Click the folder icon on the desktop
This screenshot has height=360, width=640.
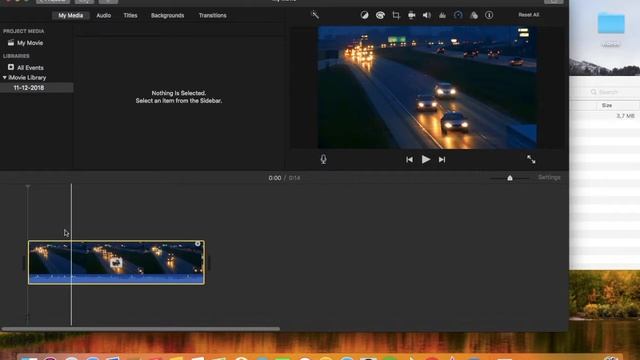coord(611,23)
